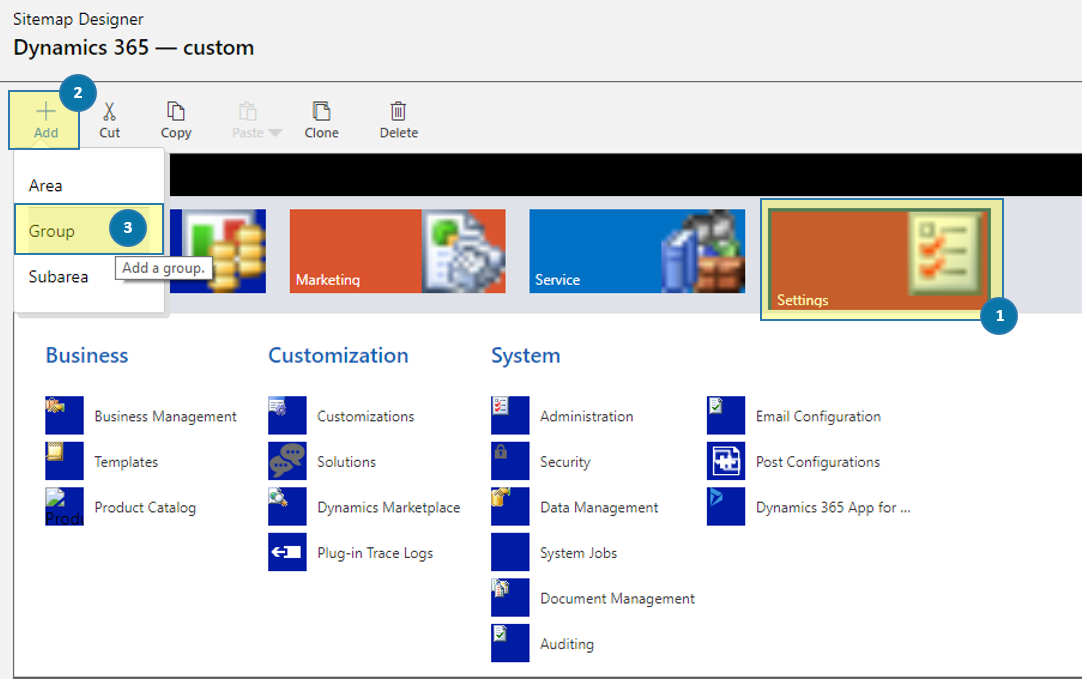1087x680 pixels.
Task: Open the Paste dropdown arrow
Action: pos(275,133)
